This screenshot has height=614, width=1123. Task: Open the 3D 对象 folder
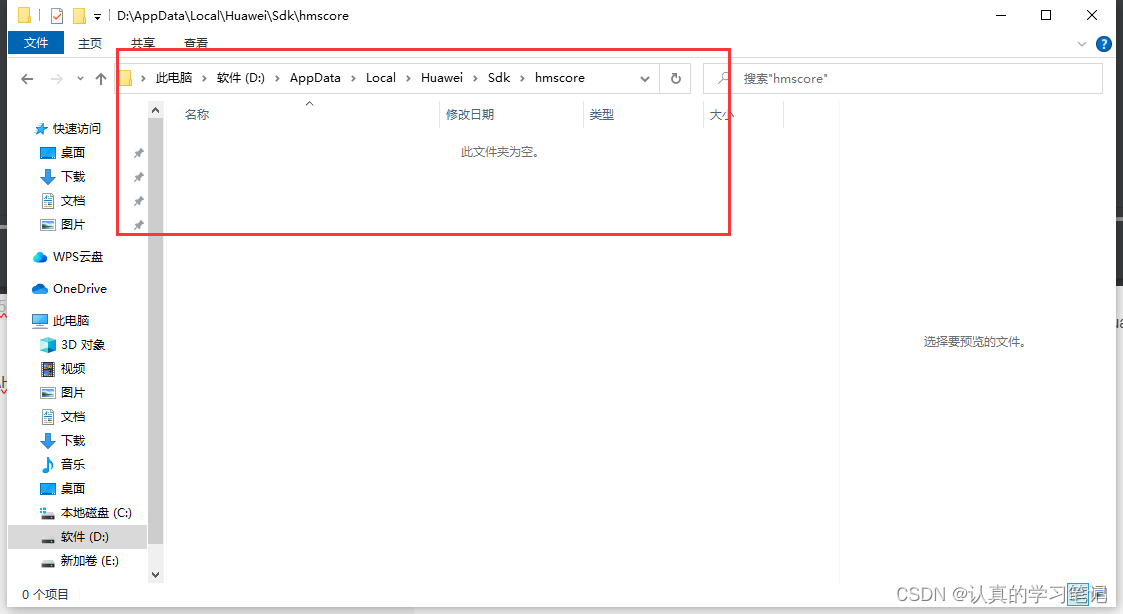82,345
